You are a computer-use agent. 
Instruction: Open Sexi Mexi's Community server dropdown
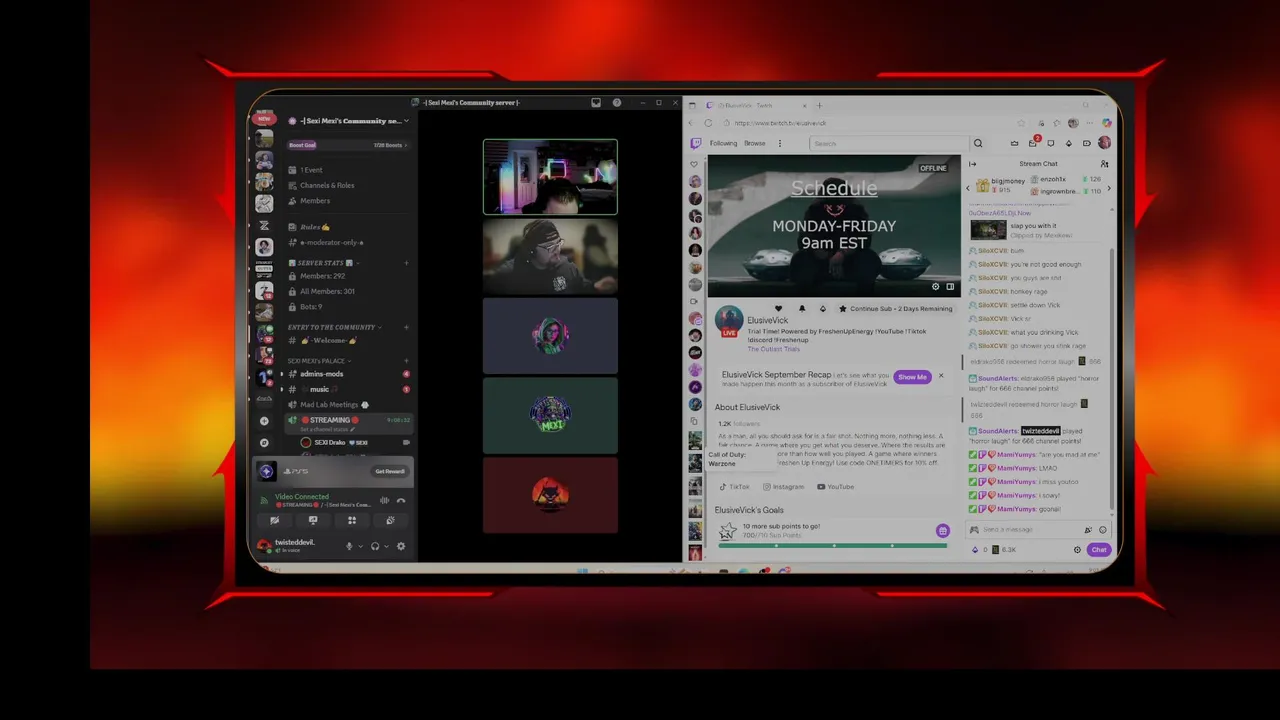347,121
